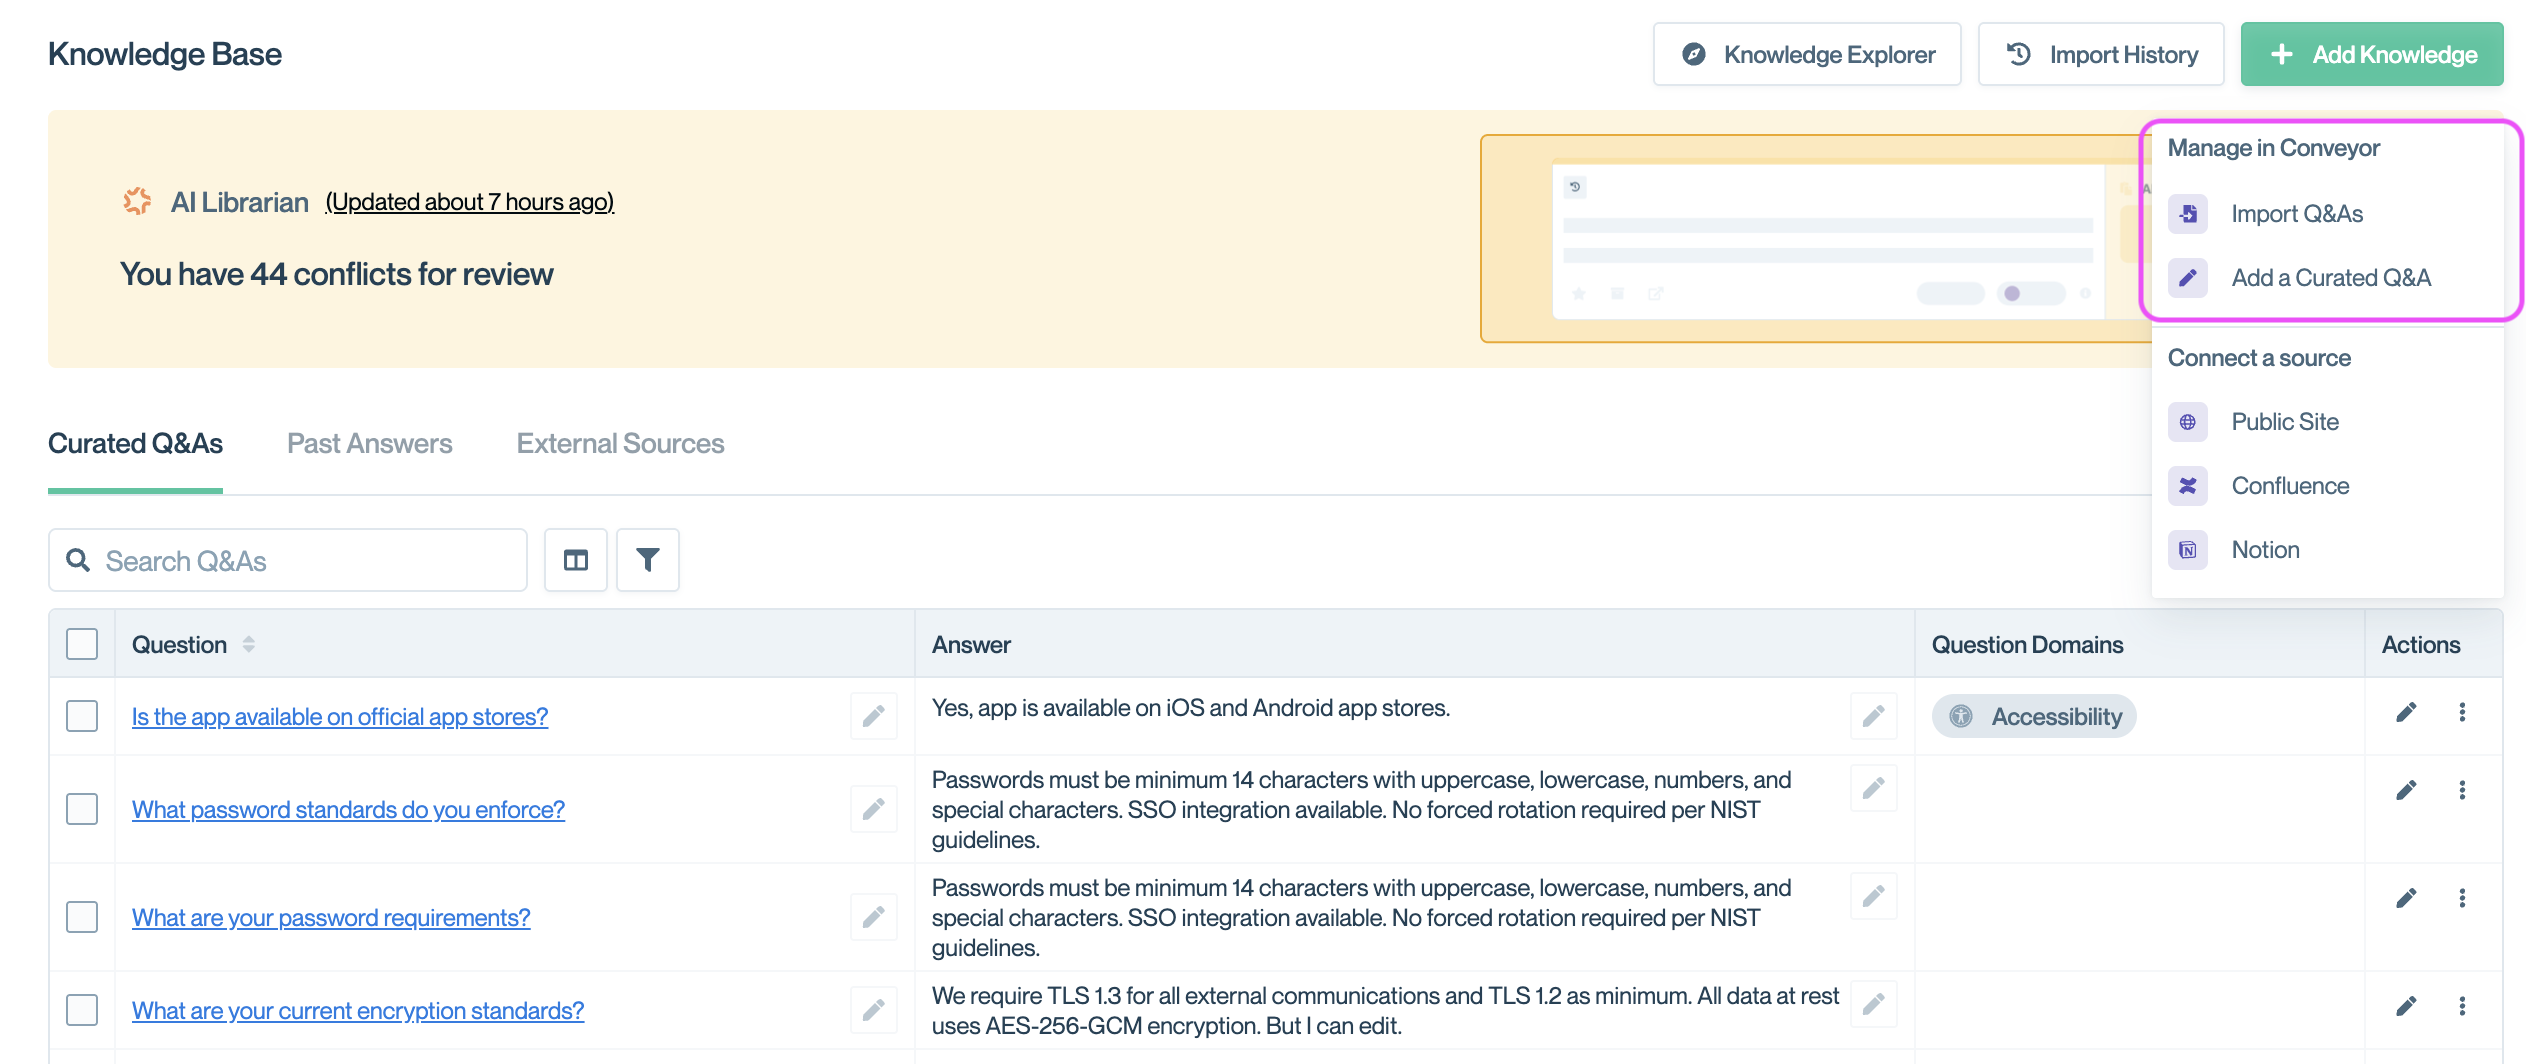Viewport: 2526px width, 1064px height.
Task: Click the Answer column header
Action: [971, 645]
